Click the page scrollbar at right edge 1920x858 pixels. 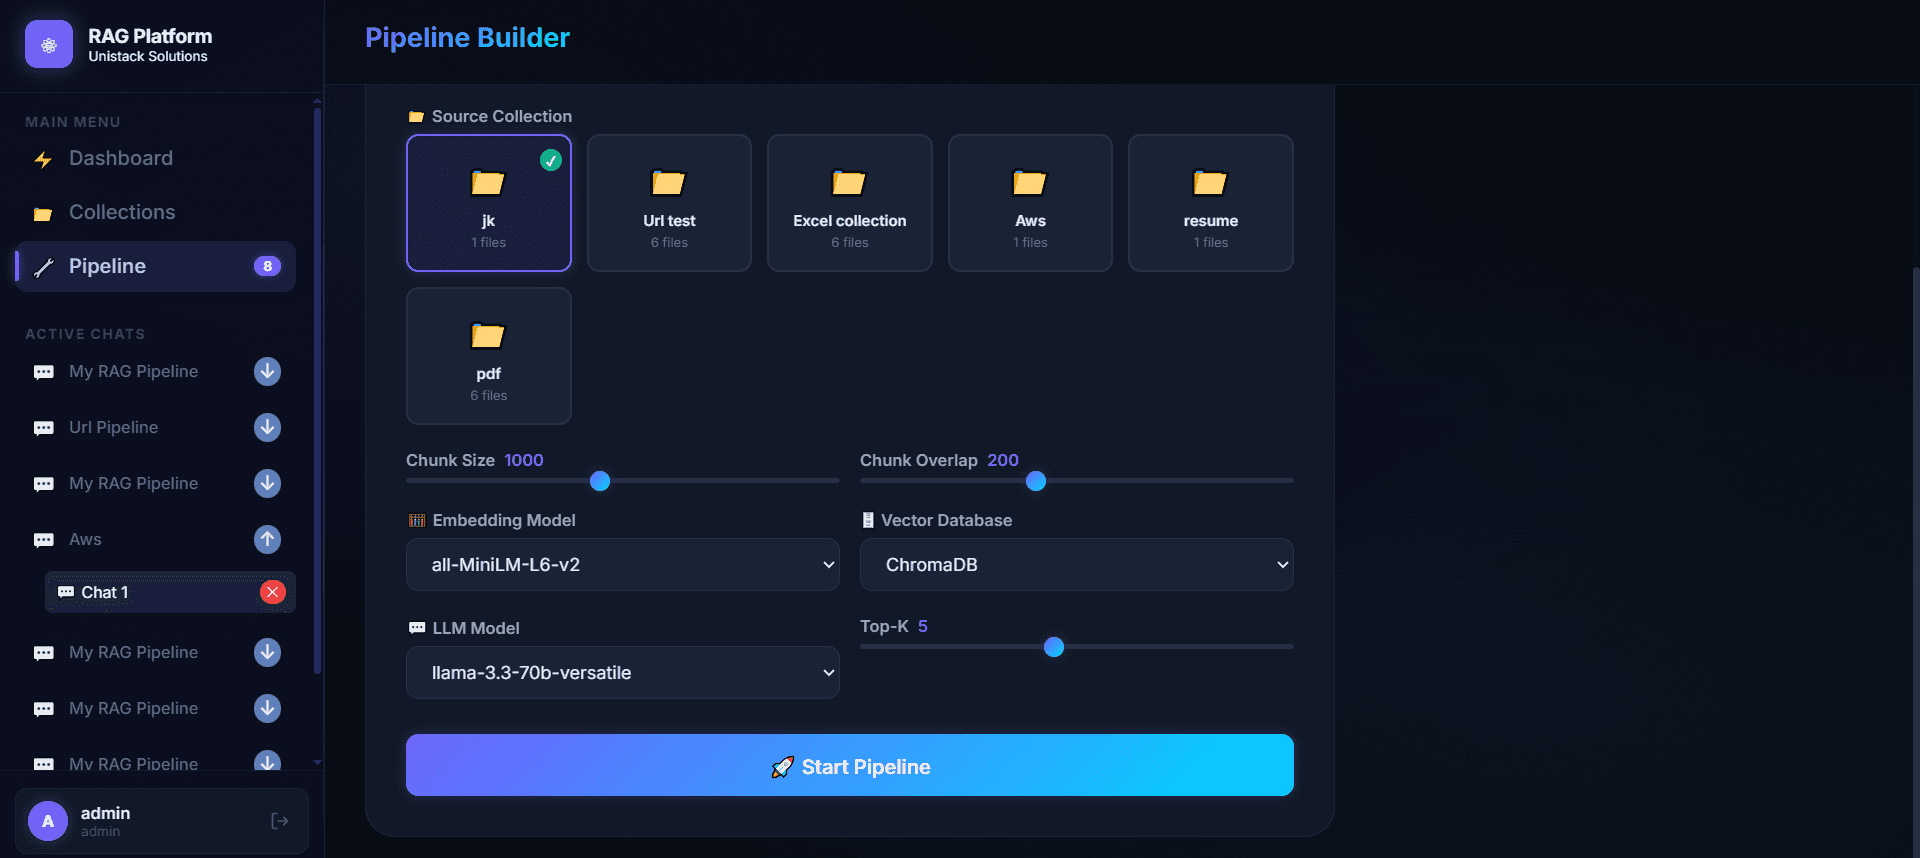tap(1915, 560)
